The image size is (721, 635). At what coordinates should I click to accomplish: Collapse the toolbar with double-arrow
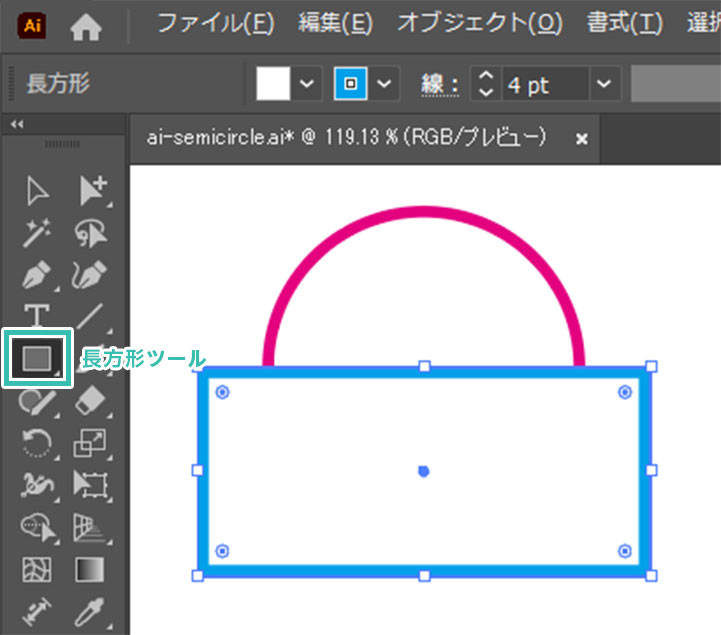(x=17, y=124)
